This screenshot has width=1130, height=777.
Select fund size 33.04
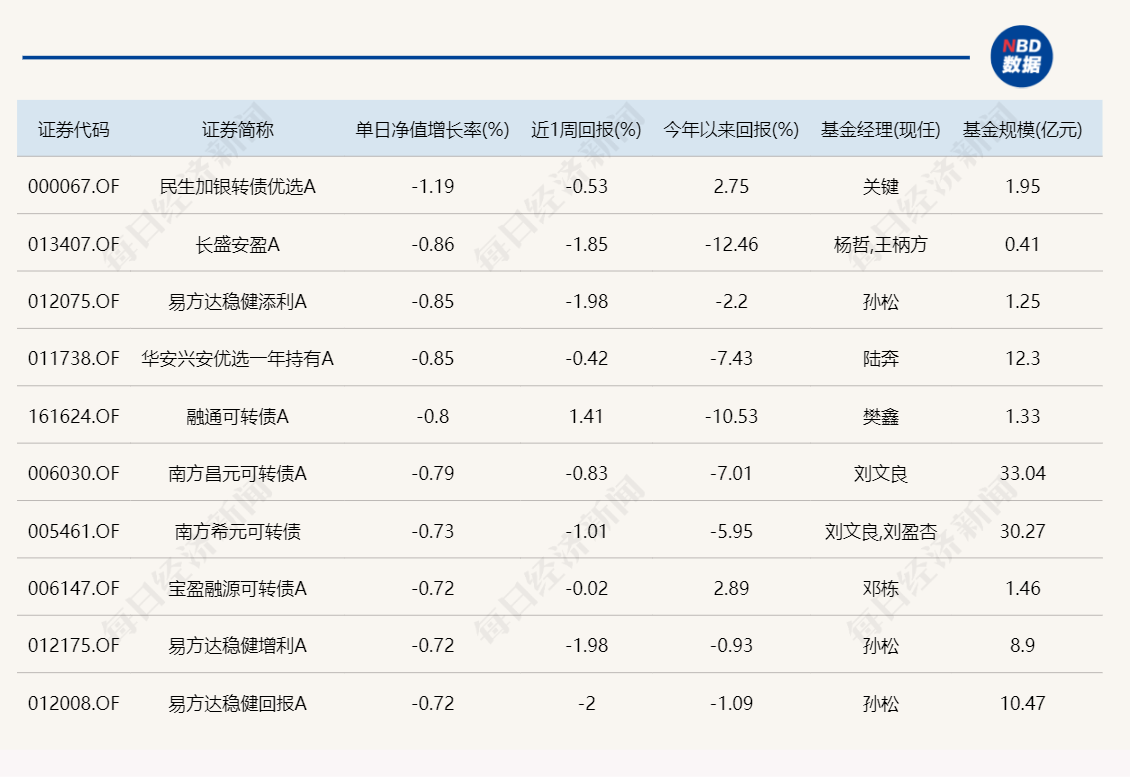click(1023, 474)
